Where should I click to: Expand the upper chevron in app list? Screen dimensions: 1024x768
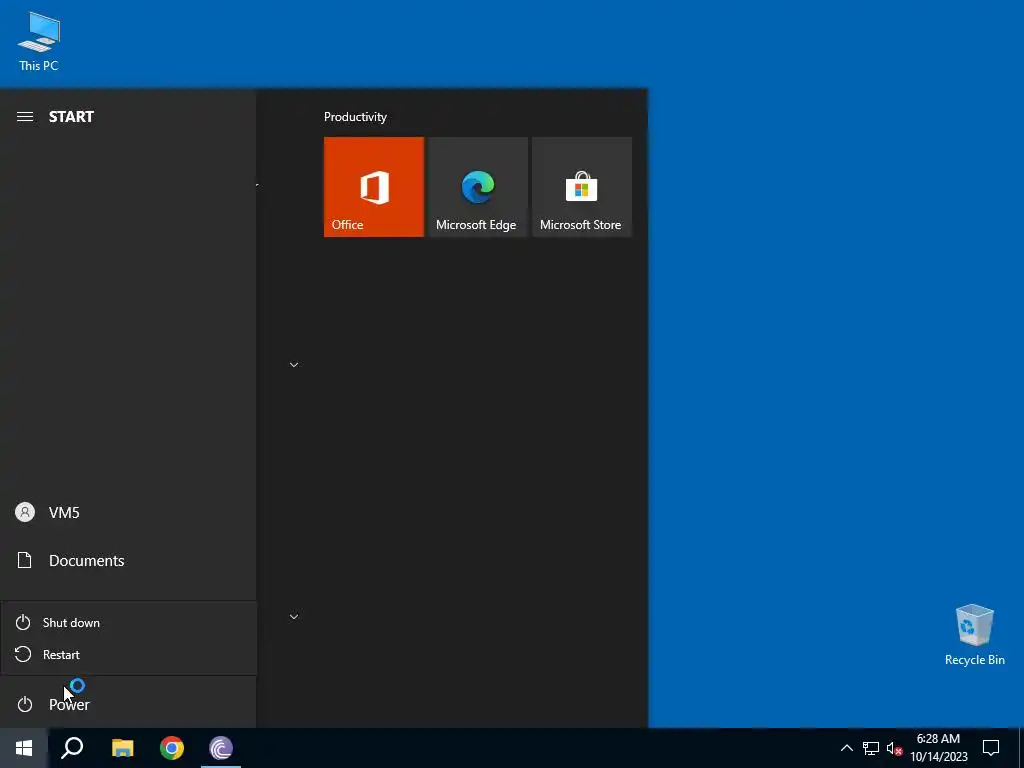point(294,365)
